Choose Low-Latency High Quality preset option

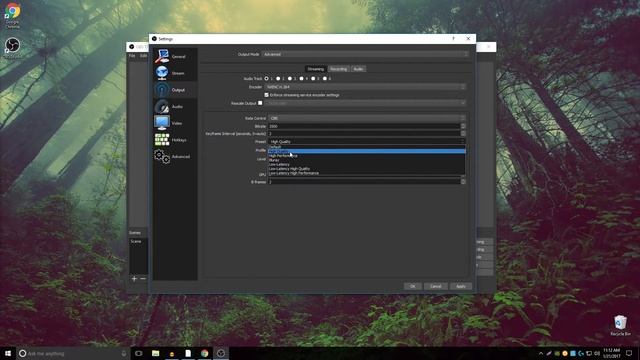coord(367,169)
